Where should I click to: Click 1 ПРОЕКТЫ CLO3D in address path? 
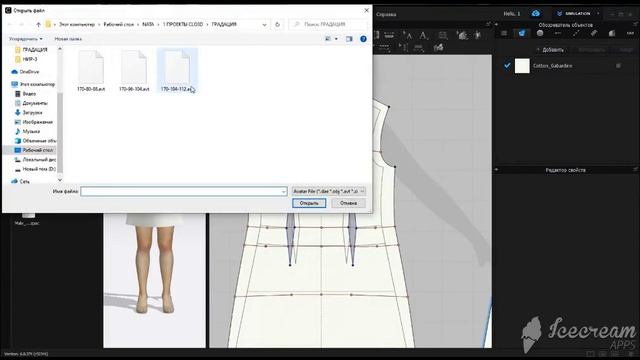pos(183,24)
